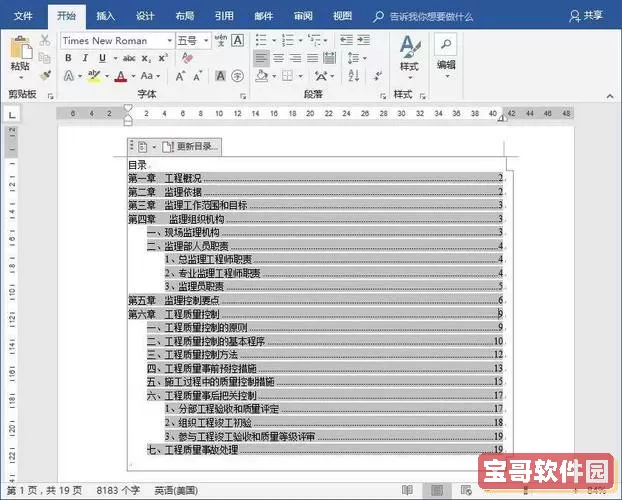Collapse the ribbon with the chevron
Screen dimensions: 622x500
610,96
